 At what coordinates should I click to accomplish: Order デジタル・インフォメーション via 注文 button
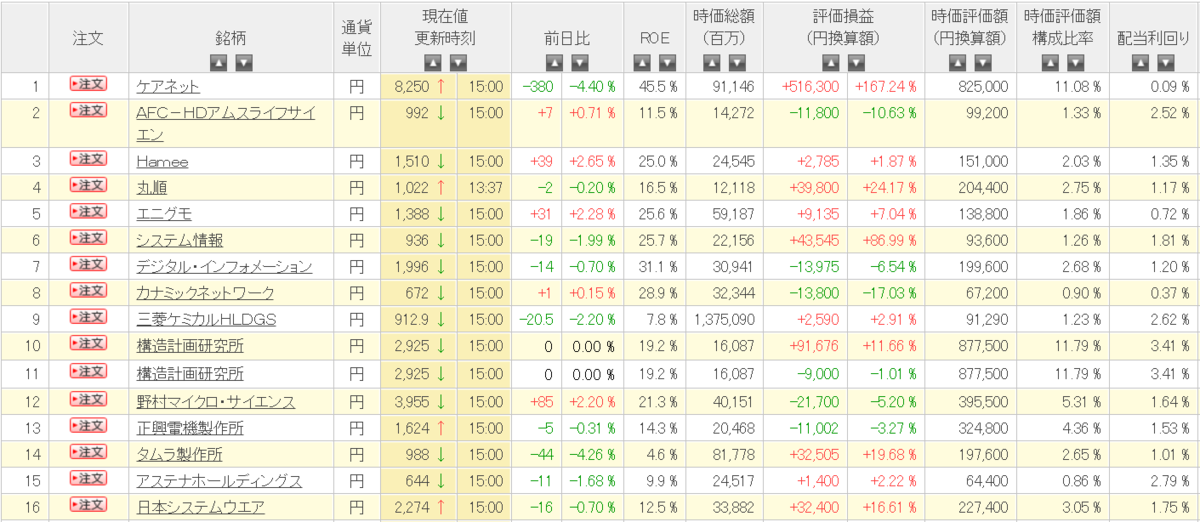tap(88, 264)
